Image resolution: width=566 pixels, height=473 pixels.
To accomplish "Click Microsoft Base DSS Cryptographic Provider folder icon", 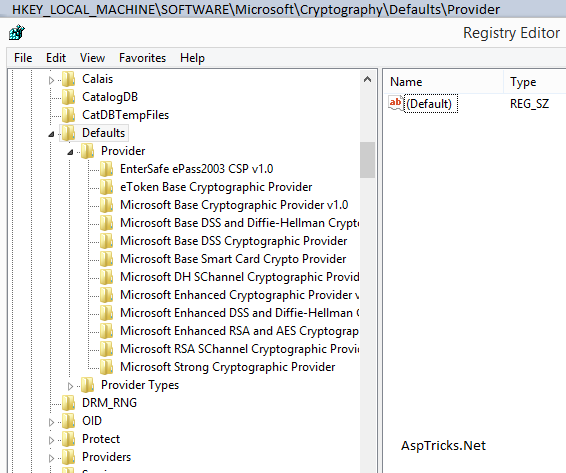I will 106,241.
